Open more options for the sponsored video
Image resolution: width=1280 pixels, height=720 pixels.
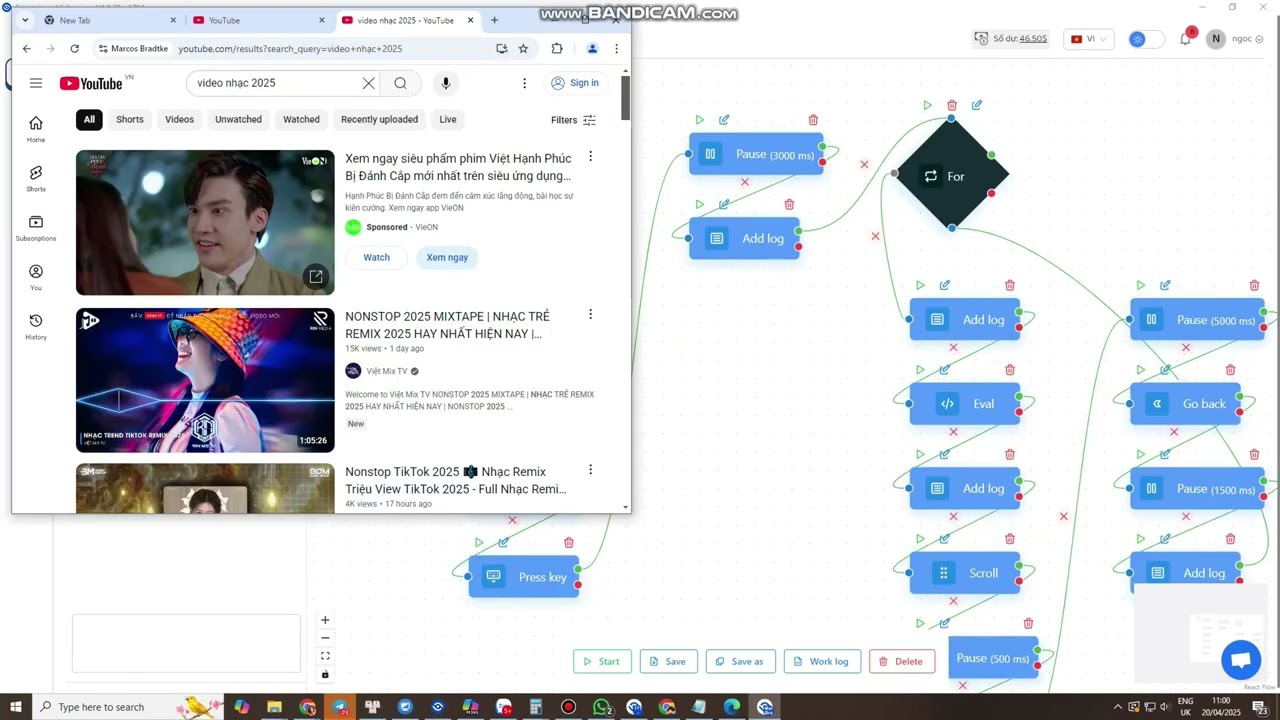point(590,157)
